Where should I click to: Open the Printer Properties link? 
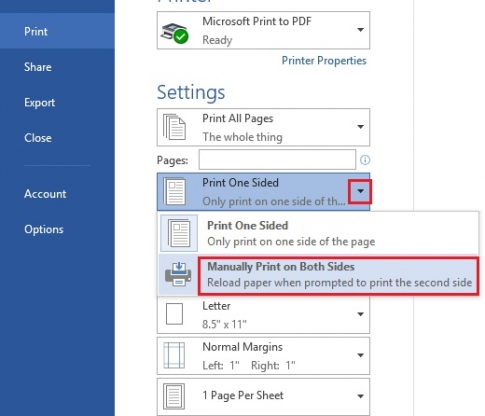pyautogui.click(x=324, y=61)
